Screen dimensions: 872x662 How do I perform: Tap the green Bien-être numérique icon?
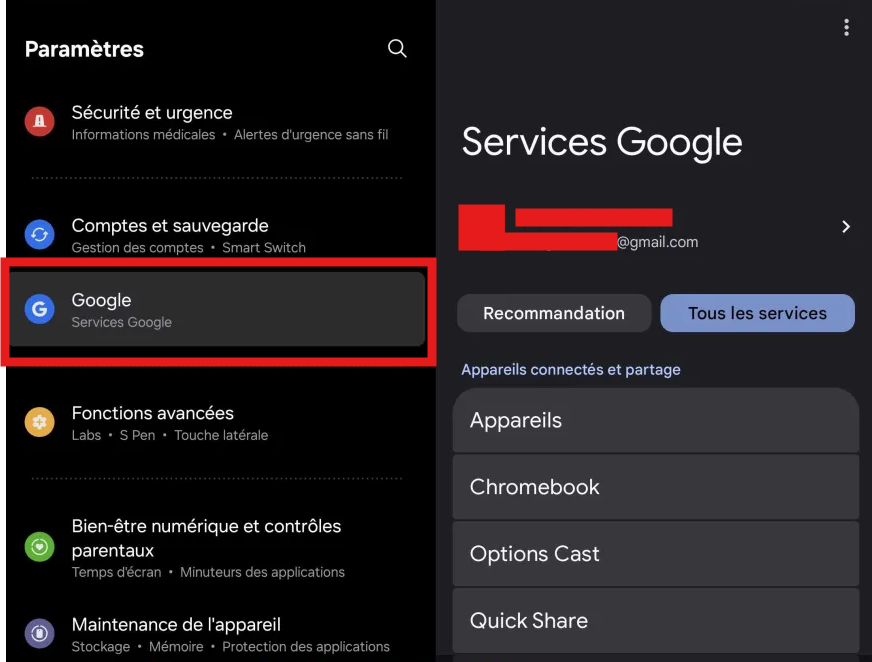[39, 547]
